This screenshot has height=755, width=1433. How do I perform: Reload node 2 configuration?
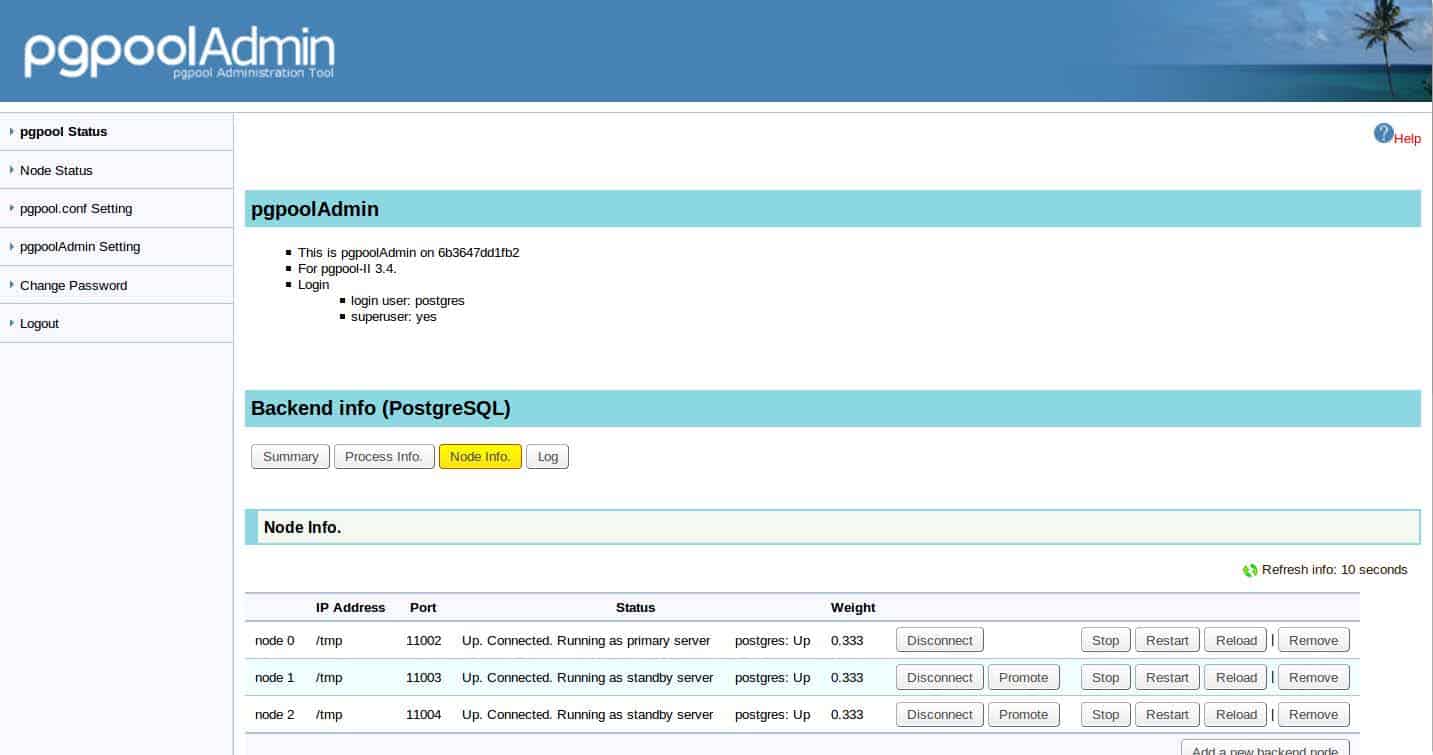[1236, 714]
